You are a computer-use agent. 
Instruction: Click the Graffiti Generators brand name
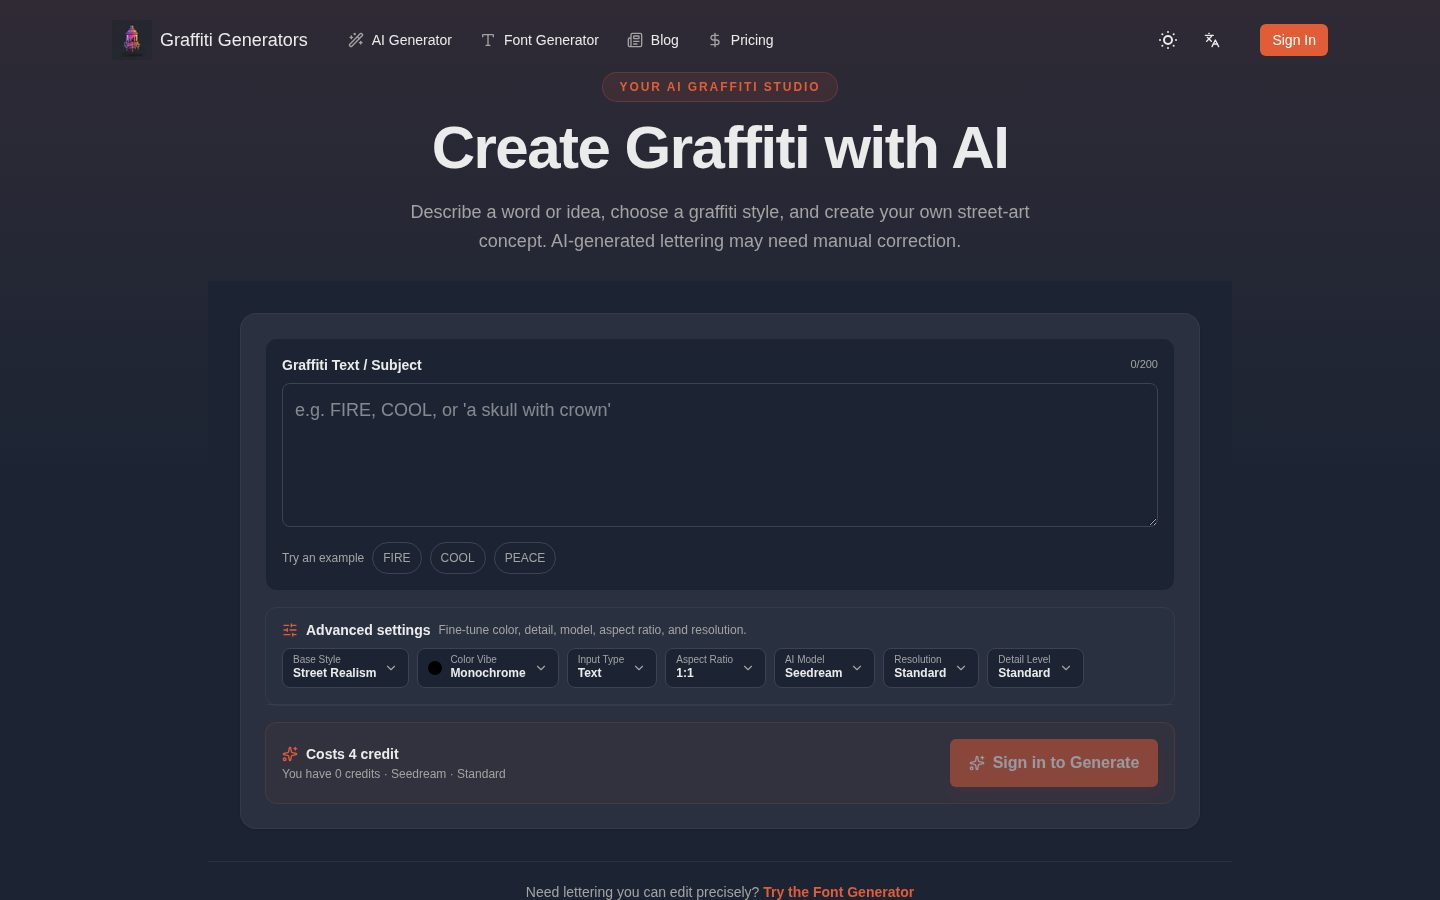234,40
